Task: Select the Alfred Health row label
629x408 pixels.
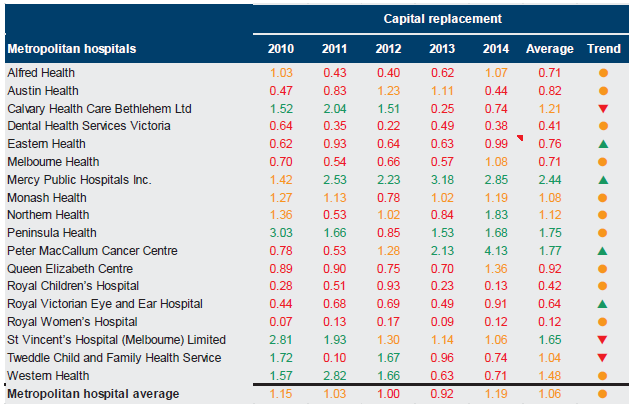Action: point(41,73)
